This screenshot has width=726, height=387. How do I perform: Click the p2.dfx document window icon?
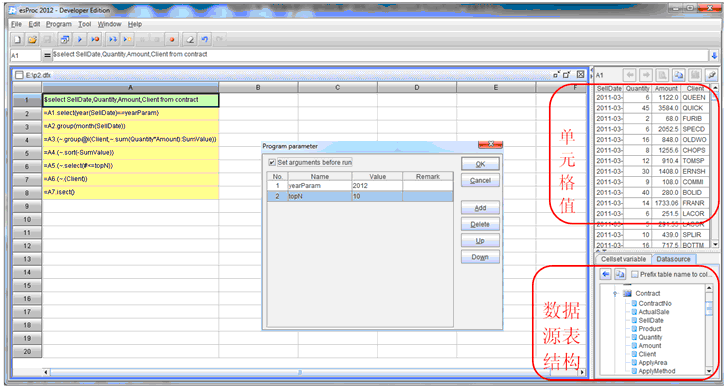point(19,75)
